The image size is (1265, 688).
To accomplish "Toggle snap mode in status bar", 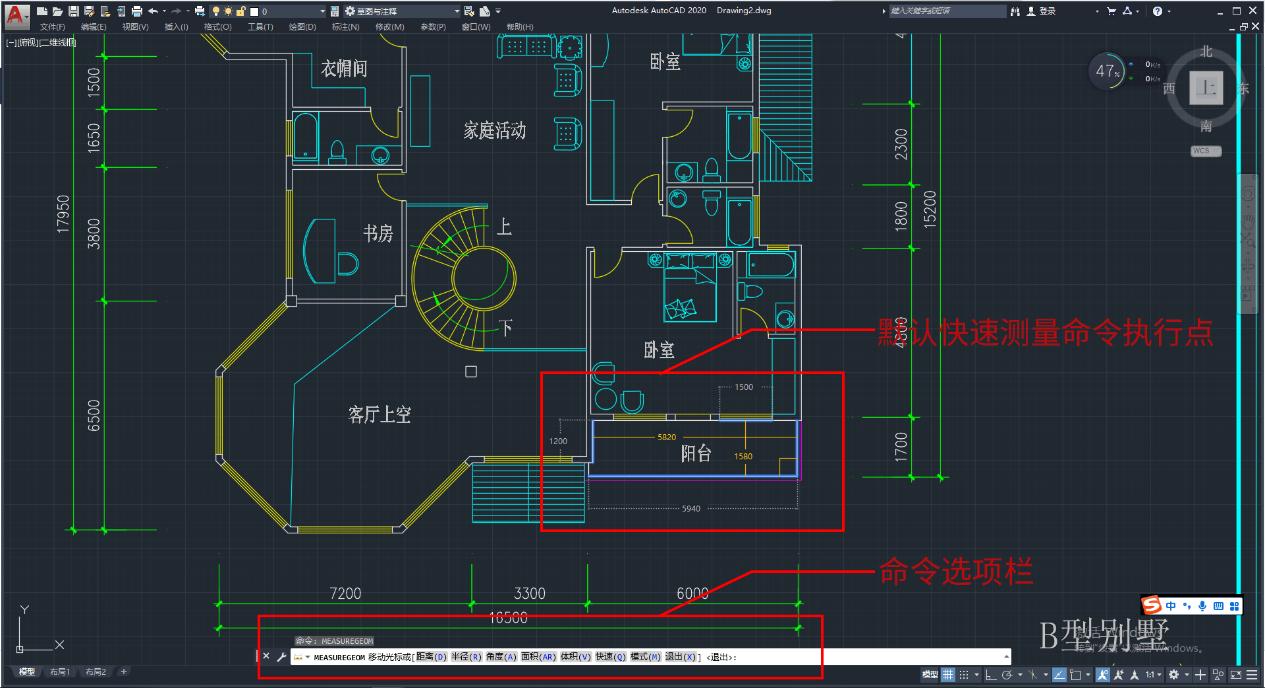I will (x=963, y=673).
